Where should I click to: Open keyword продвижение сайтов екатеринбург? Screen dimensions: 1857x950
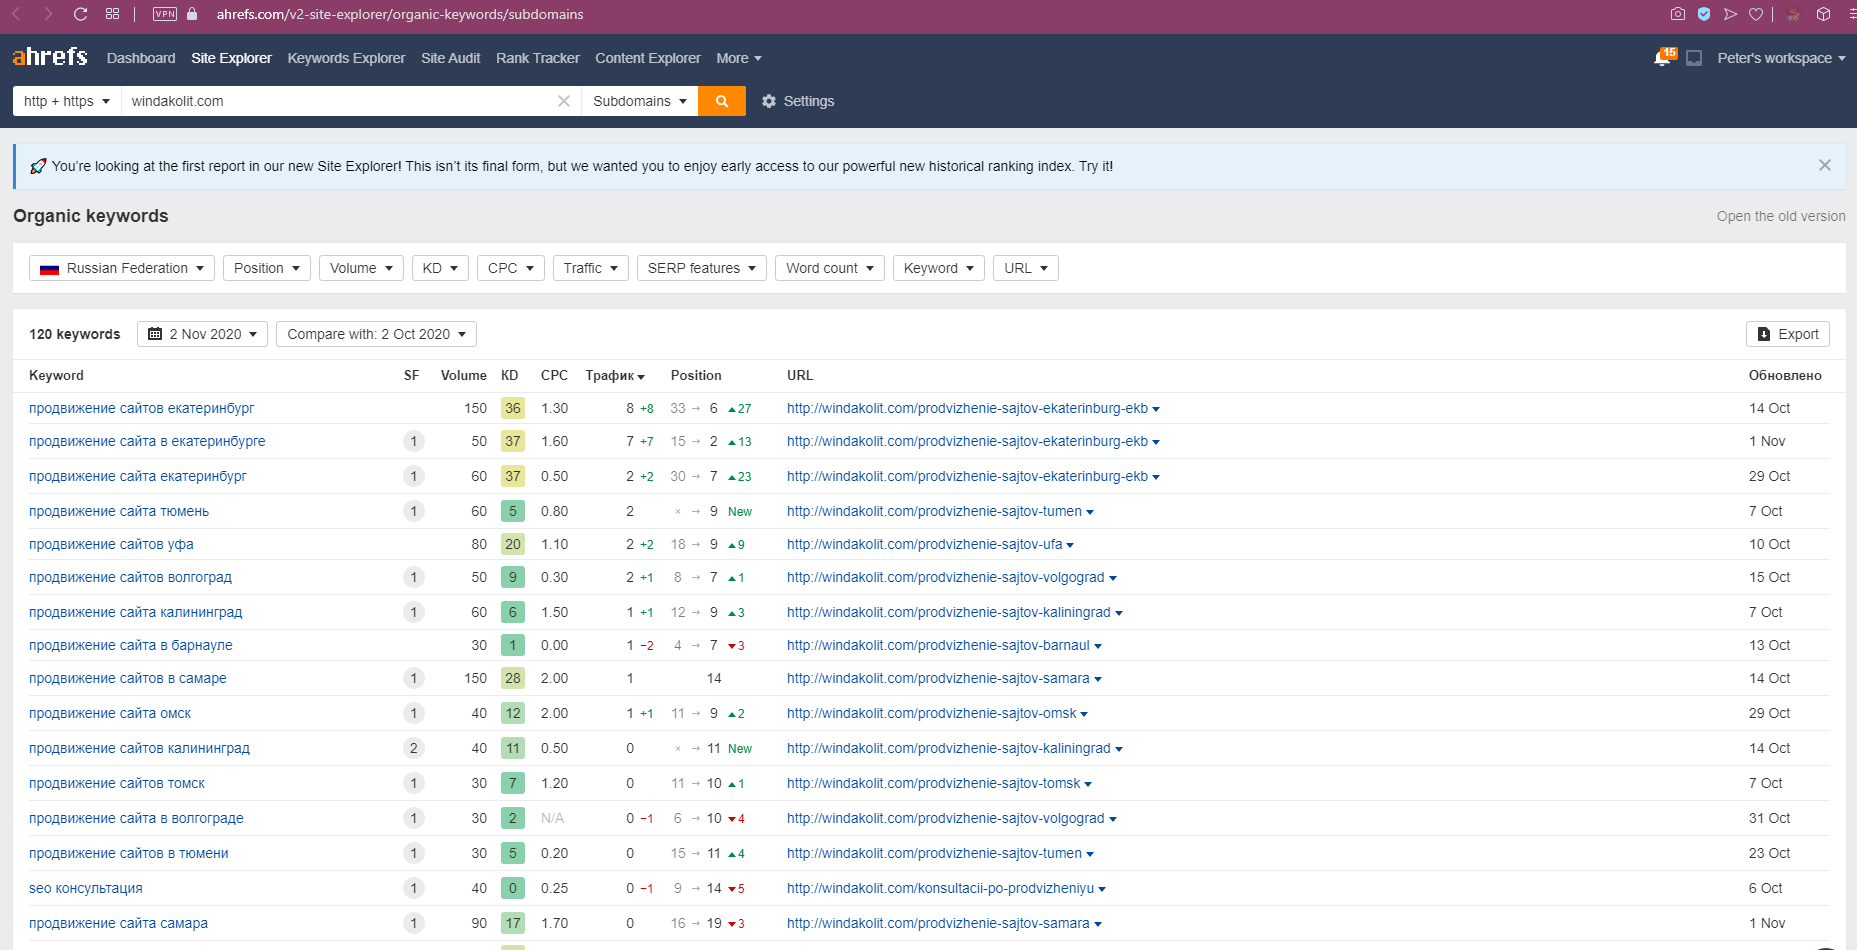pyautogui.click(x=141, y=408)
